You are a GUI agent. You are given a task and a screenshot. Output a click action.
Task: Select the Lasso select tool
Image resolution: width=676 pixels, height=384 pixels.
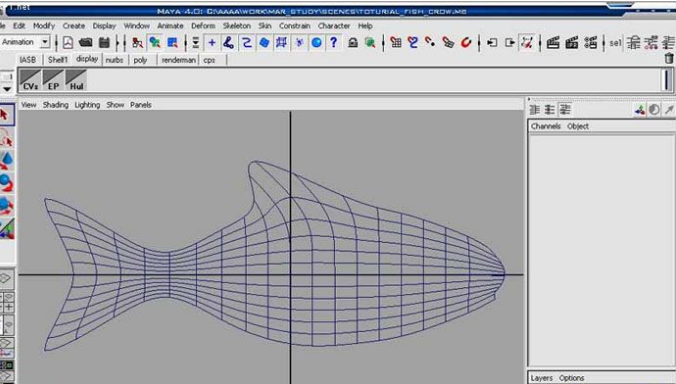[6, 138]
